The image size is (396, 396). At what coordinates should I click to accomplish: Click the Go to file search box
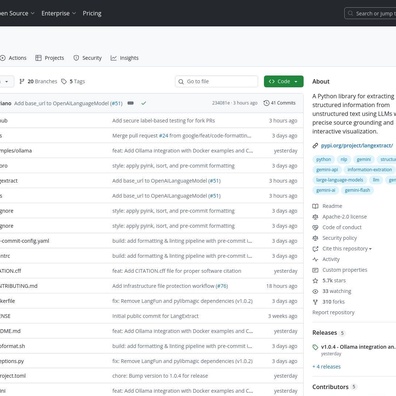[x=216, y=81]
